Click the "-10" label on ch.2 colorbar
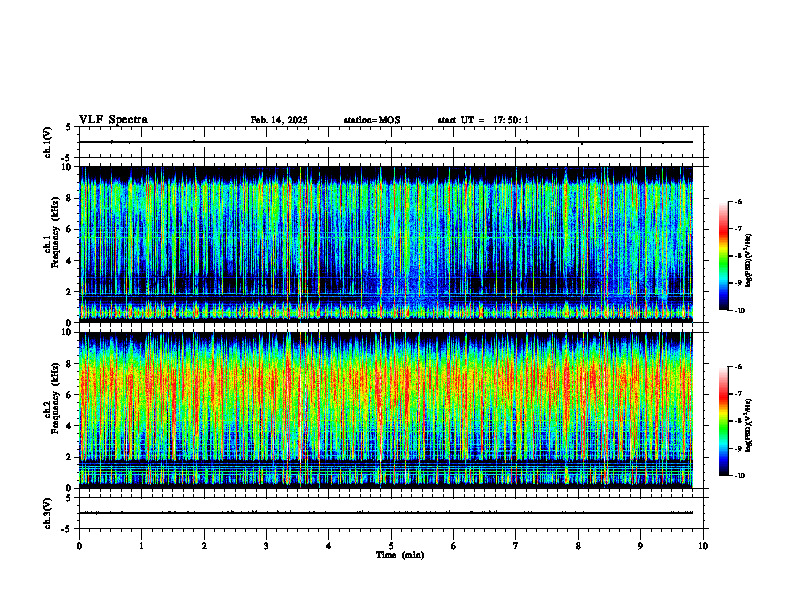The height and width of the screenshot is (612, 792). tap(739, 476)
